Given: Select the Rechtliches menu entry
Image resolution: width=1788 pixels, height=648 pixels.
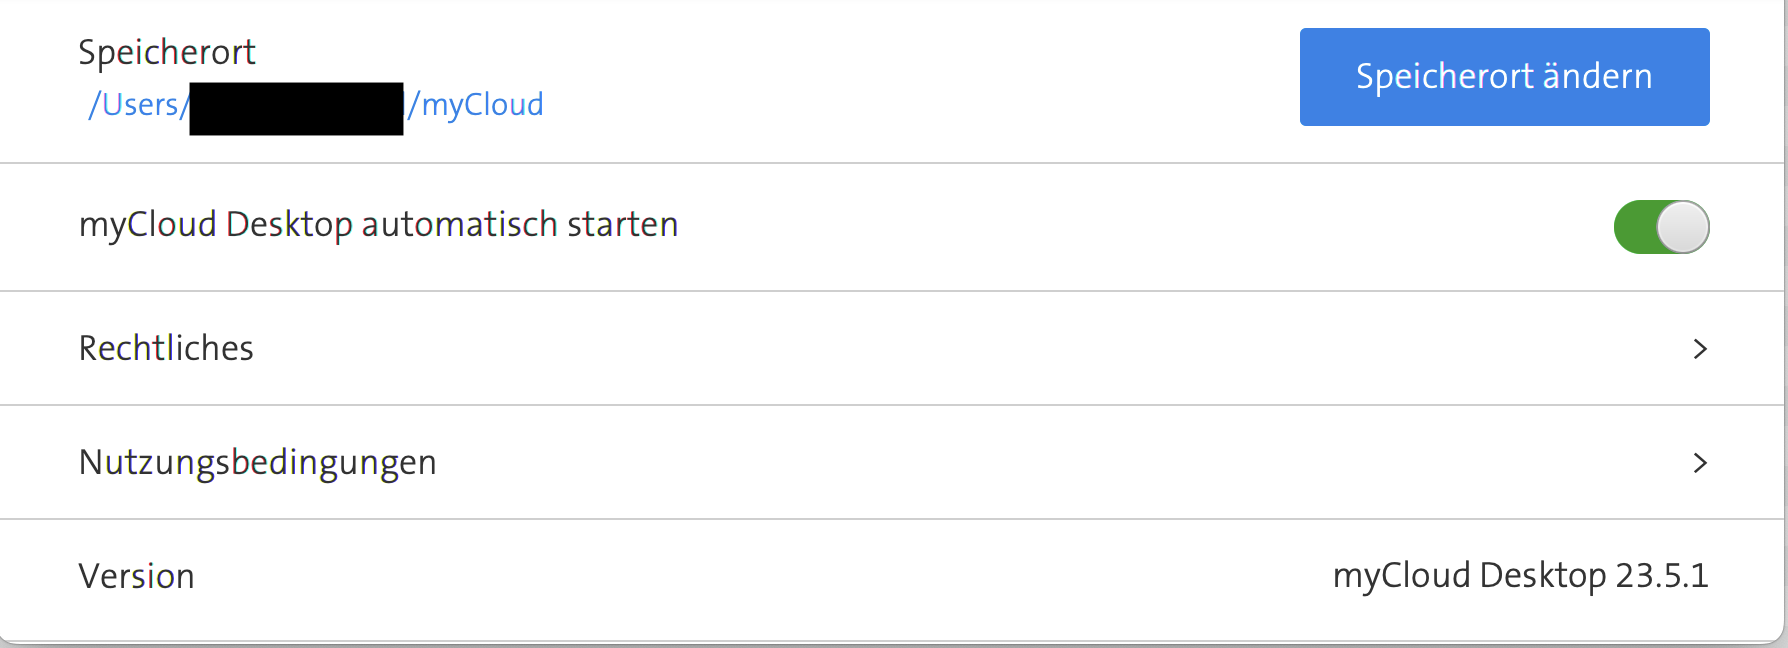Looking at the screenshot, I should (166, 348).
